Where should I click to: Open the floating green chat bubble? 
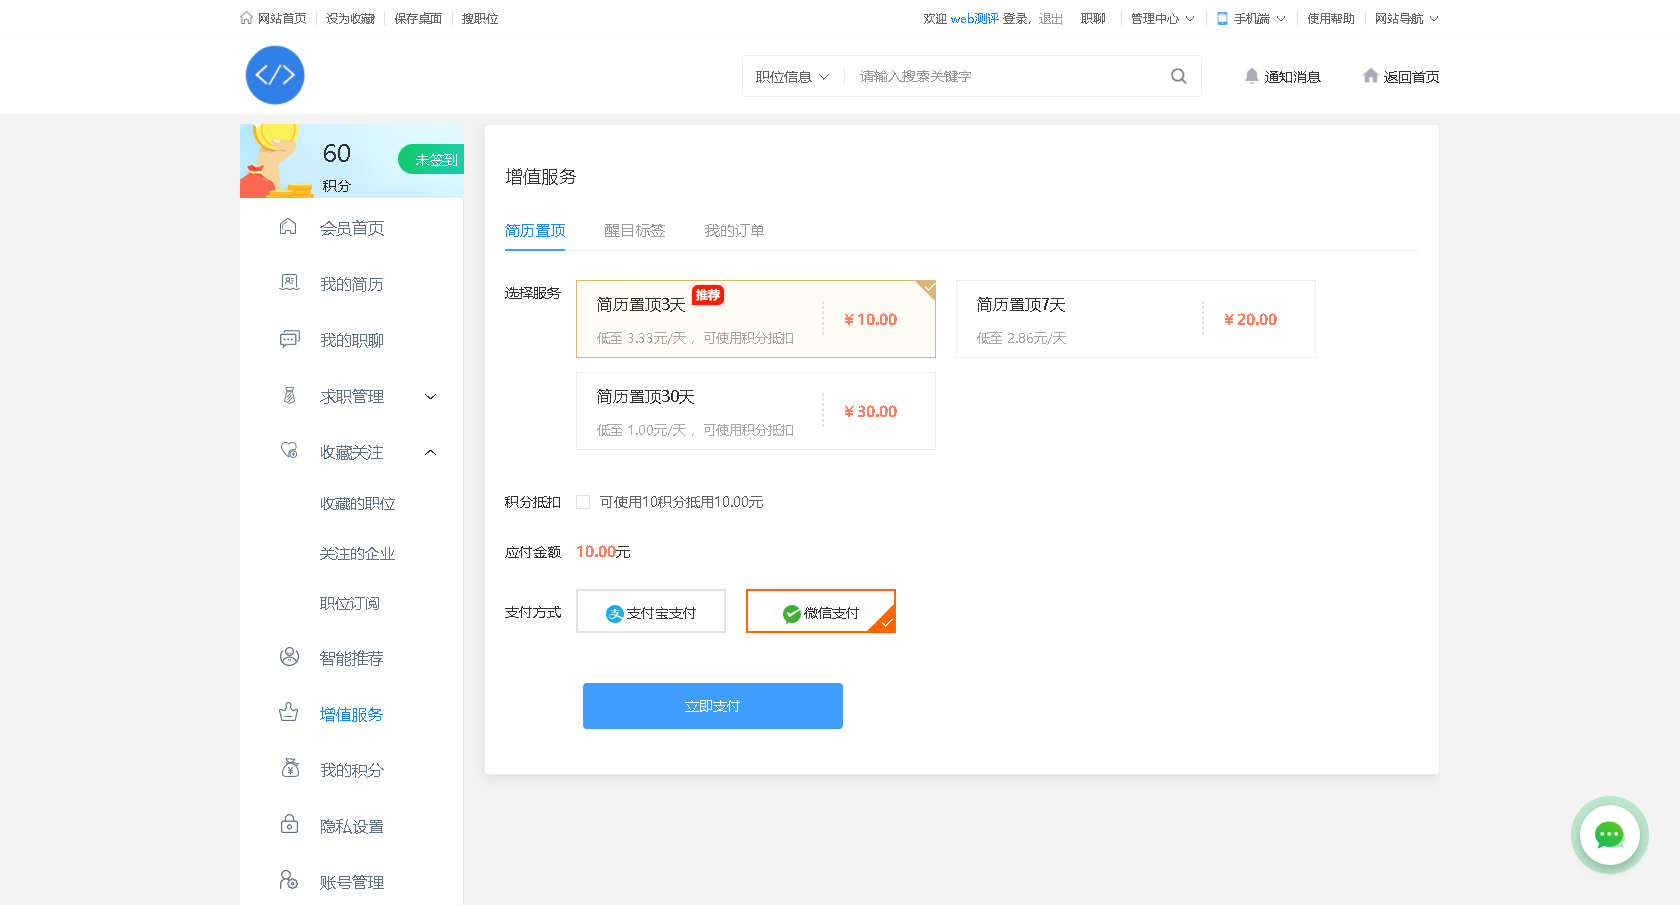(1609, 835)
